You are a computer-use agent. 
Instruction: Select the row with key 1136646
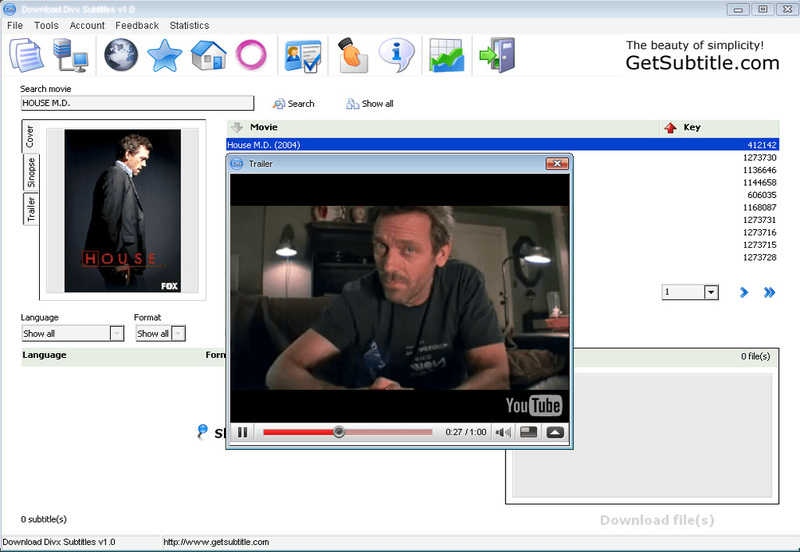(759, 170)
